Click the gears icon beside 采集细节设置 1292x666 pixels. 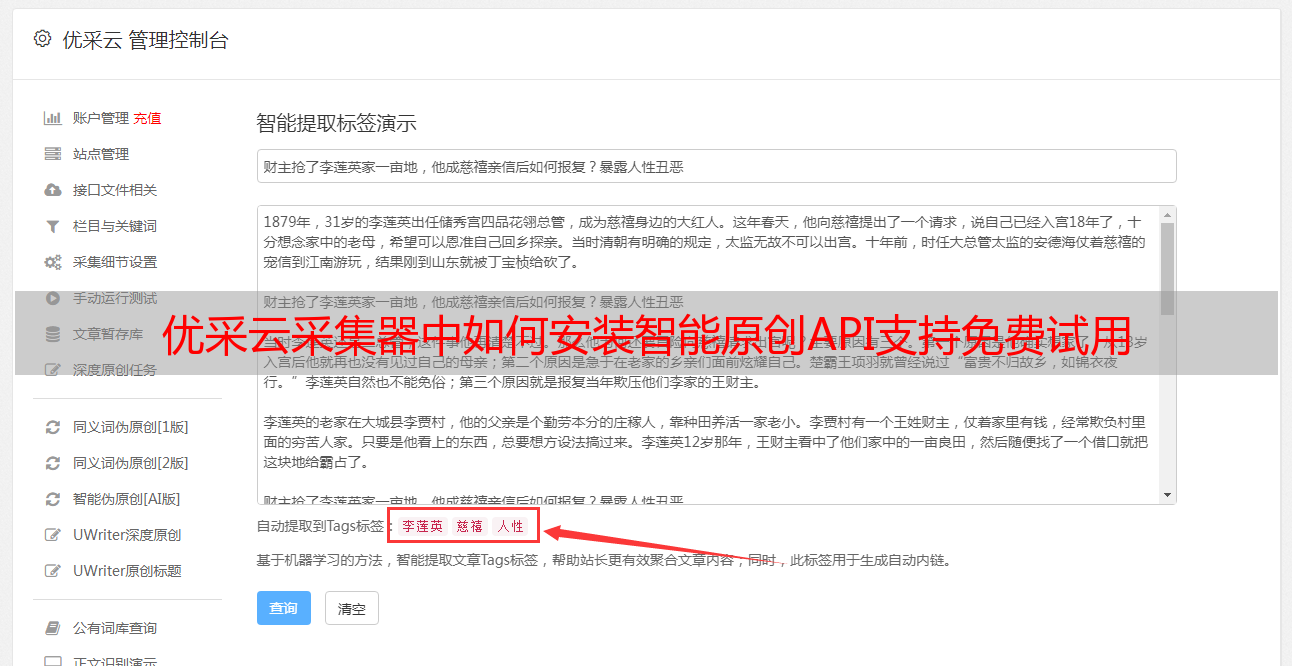[x=53, y=262]
